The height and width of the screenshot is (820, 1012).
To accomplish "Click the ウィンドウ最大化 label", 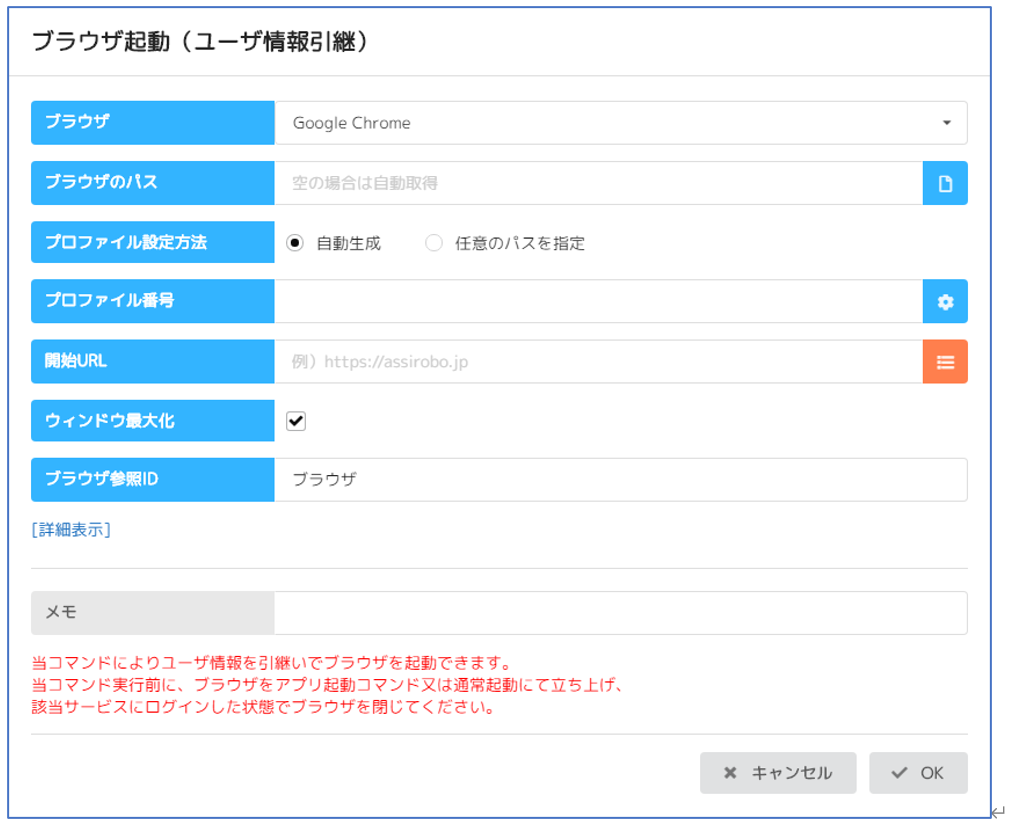I will tap(153, 421).
